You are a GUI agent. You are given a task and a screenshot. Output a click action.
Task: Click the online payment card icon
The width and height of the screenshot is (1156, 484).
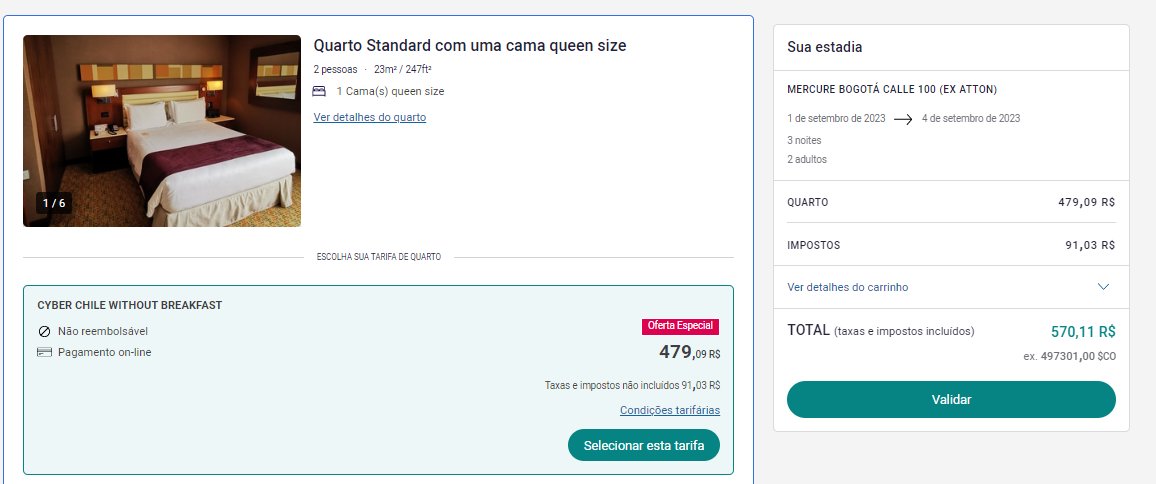44,353
